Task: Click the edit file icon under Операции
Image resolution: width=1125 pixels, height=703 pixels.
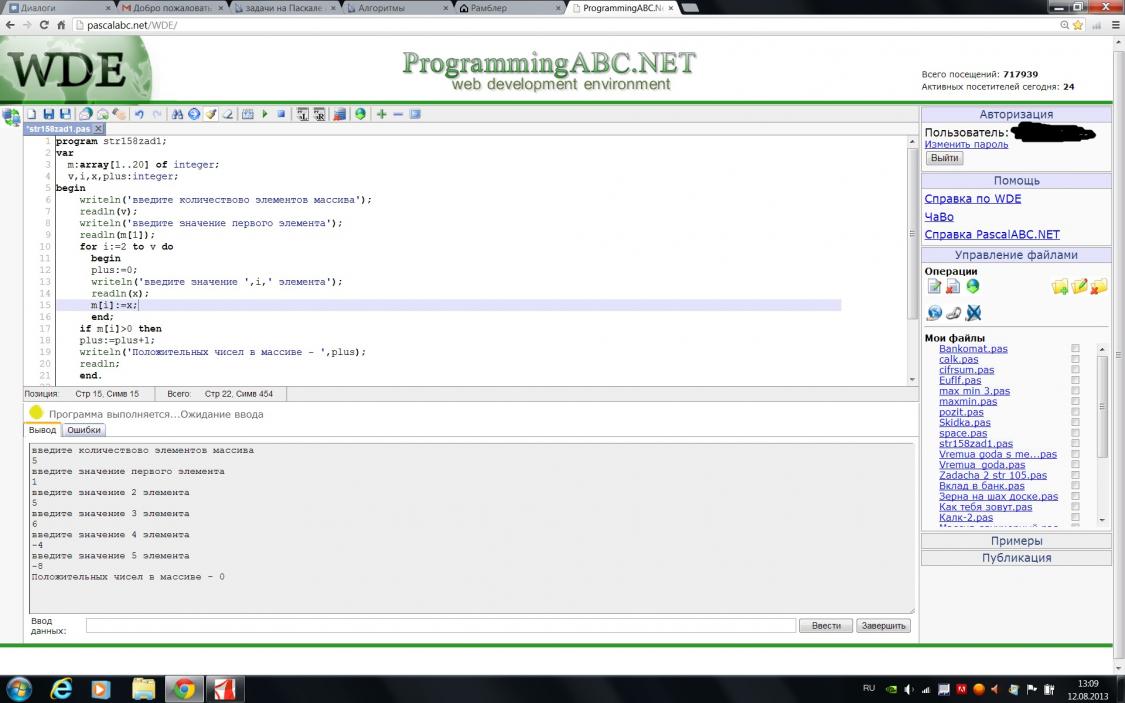Action: coord(933,287)
